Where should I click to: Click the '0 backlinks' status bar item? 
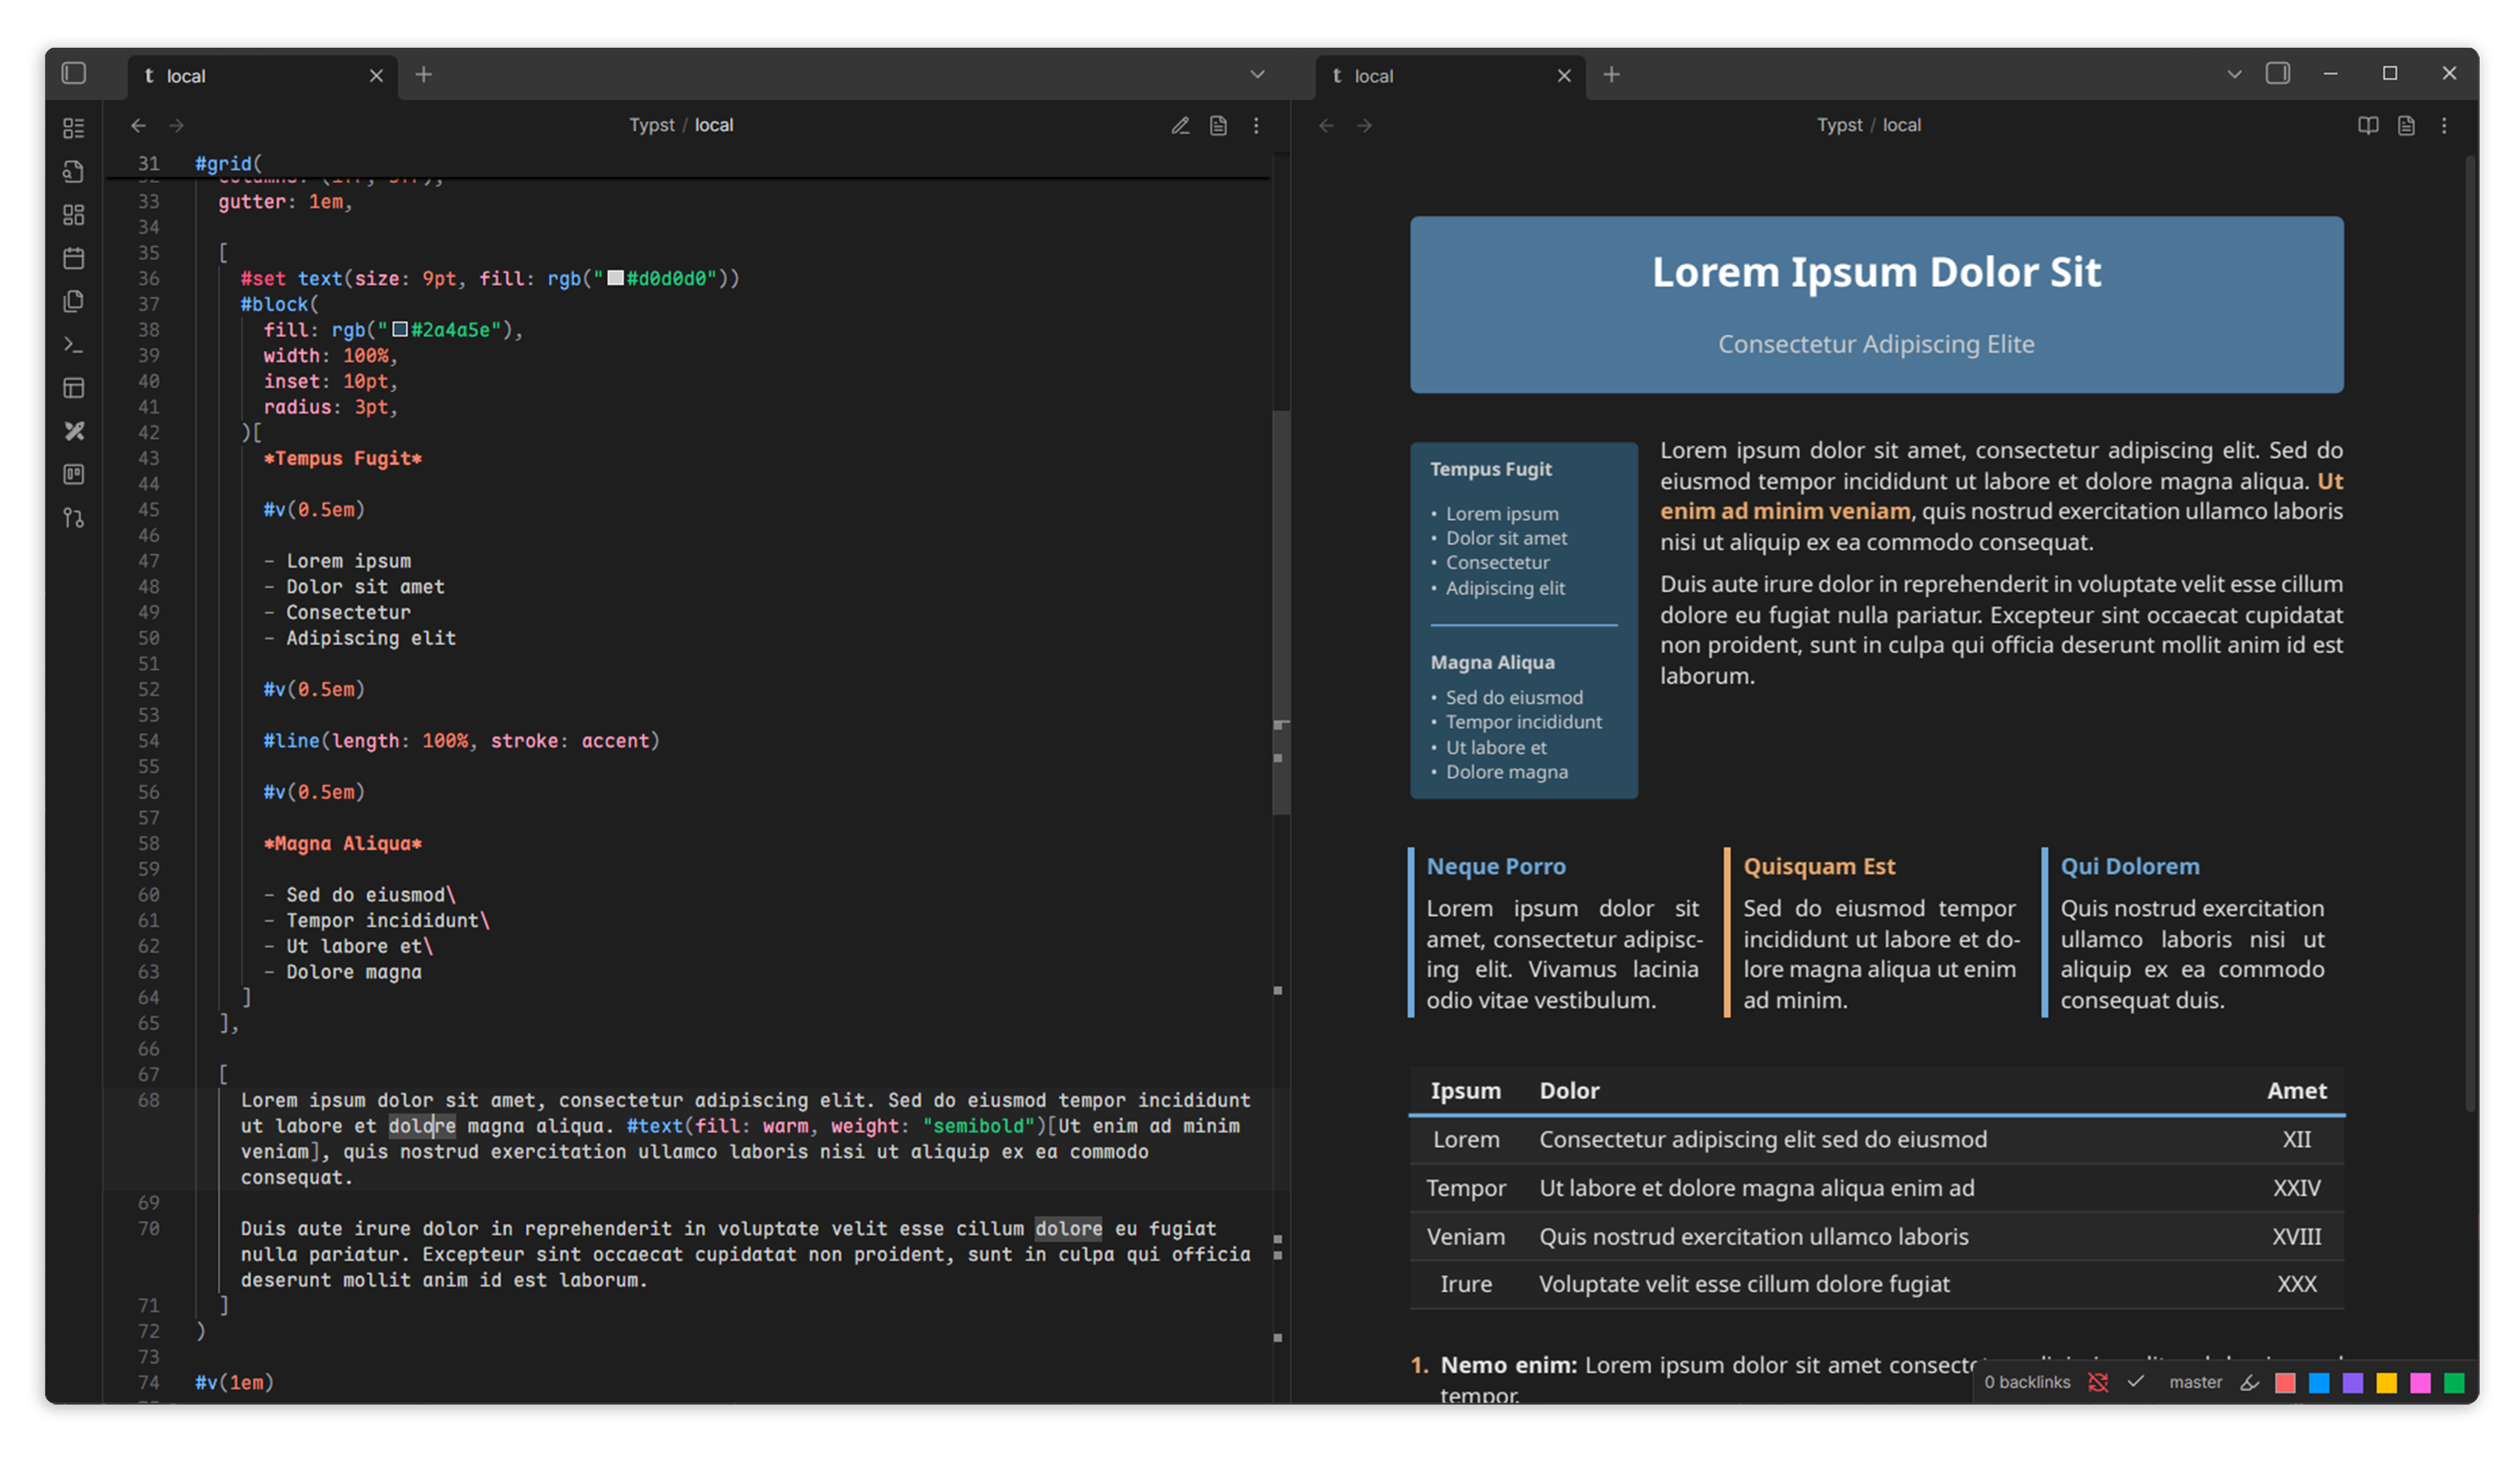(2027, 1382)
